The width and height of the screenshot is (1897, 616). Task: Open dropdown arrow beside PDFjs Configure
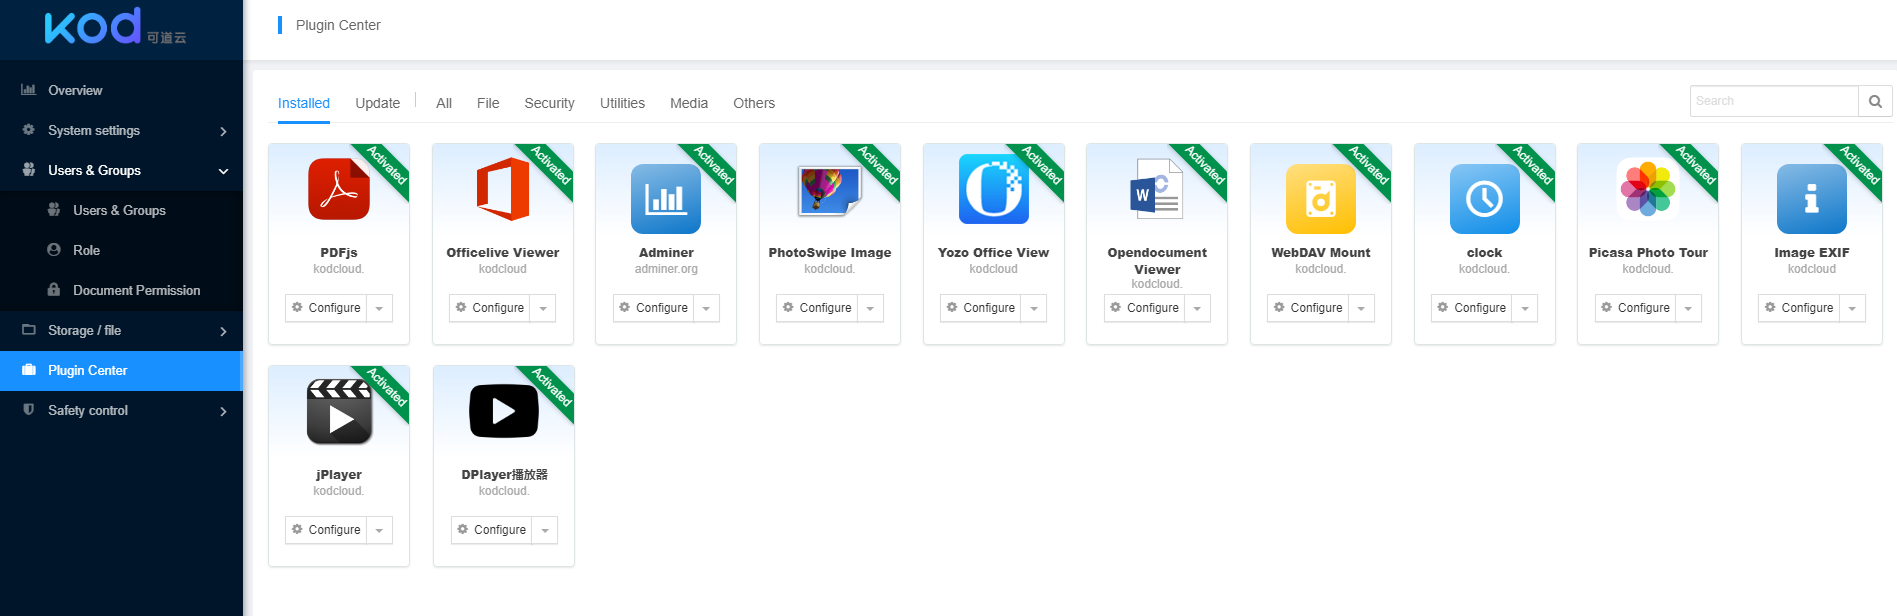pos(379,308)
